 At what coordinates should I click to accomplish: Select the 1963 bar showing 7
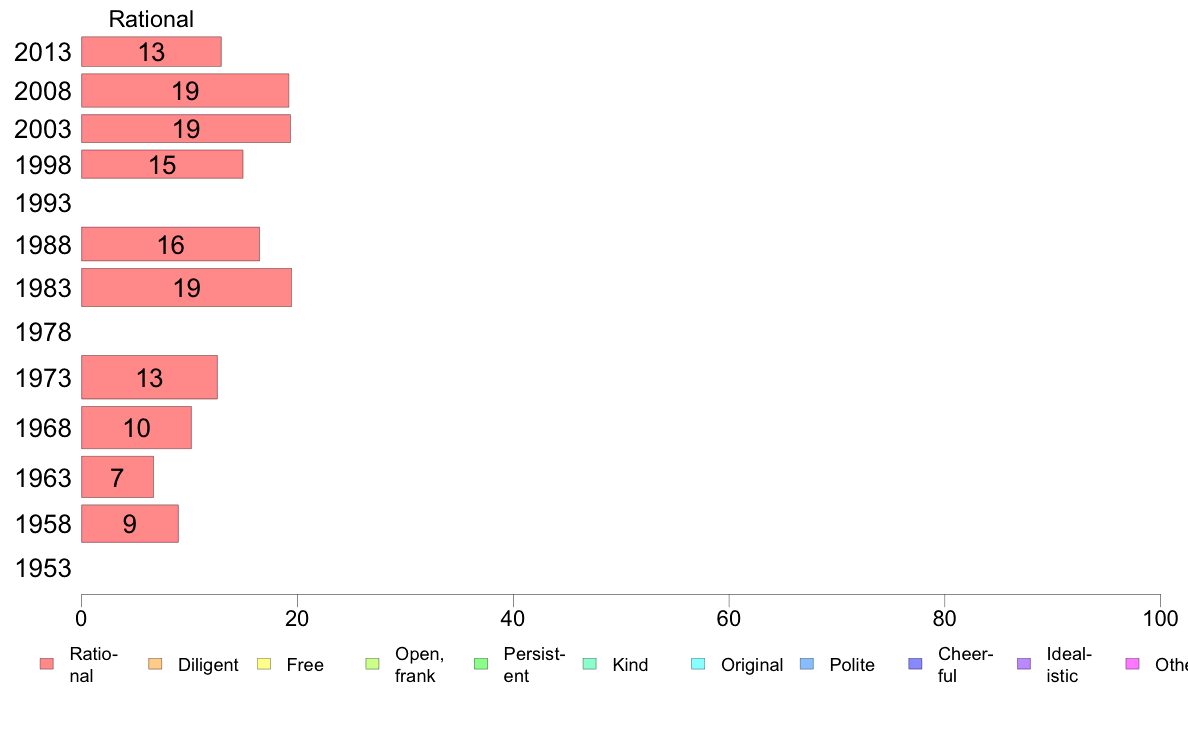pos(117,477)
